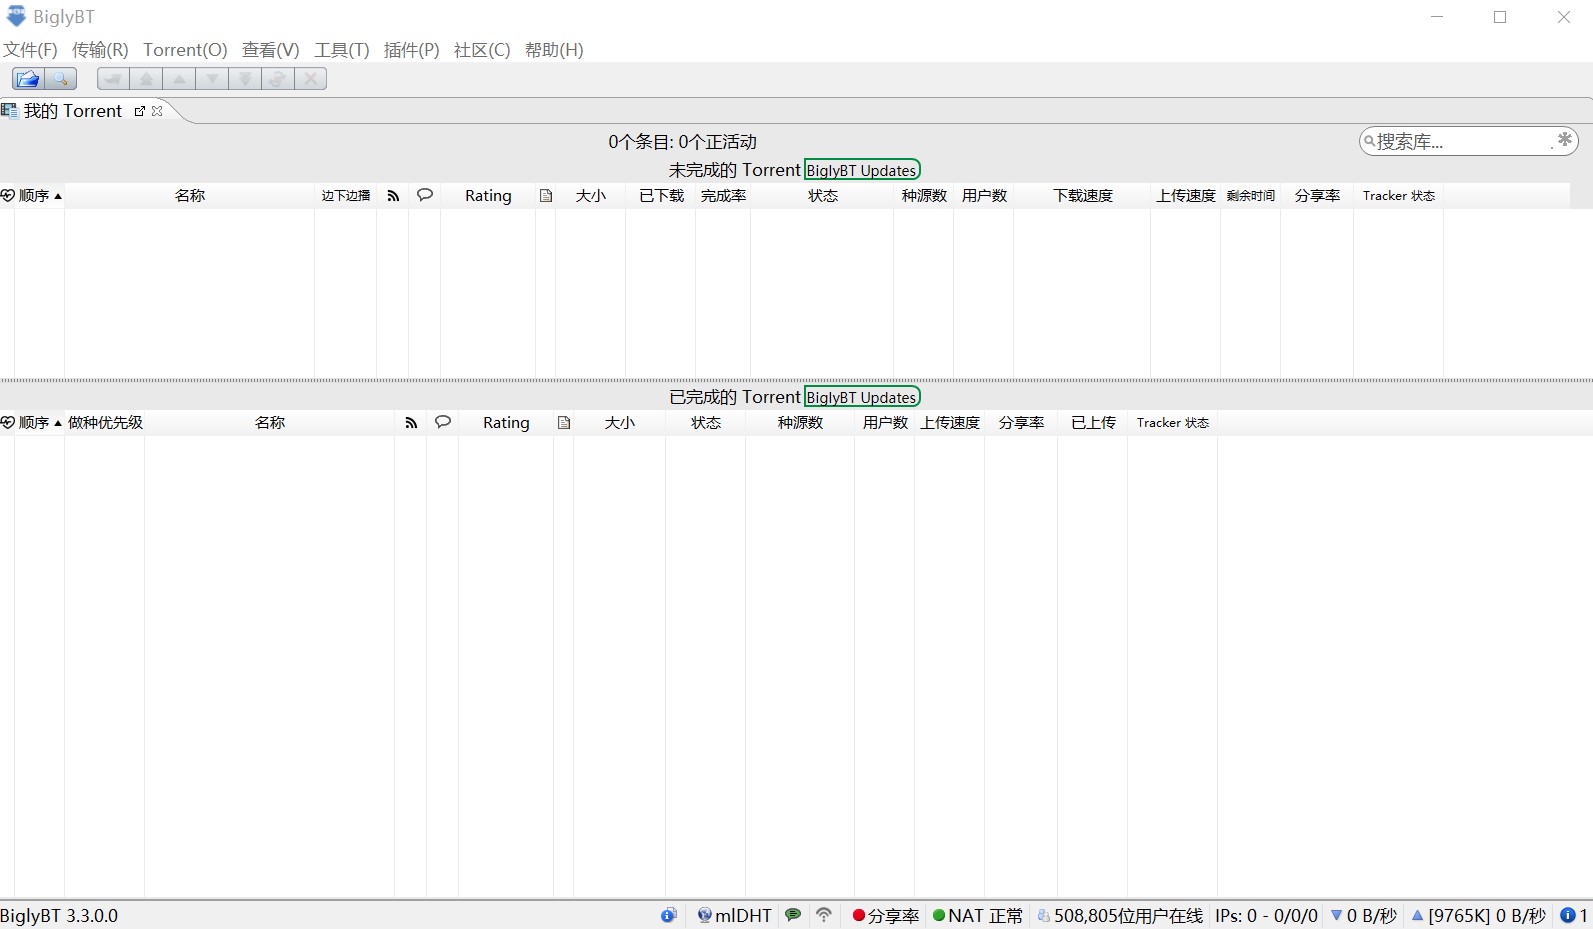1593x929 pixels.
Task: Click the 508,805位用户在线 status entry
Action: pos(1120,915)
